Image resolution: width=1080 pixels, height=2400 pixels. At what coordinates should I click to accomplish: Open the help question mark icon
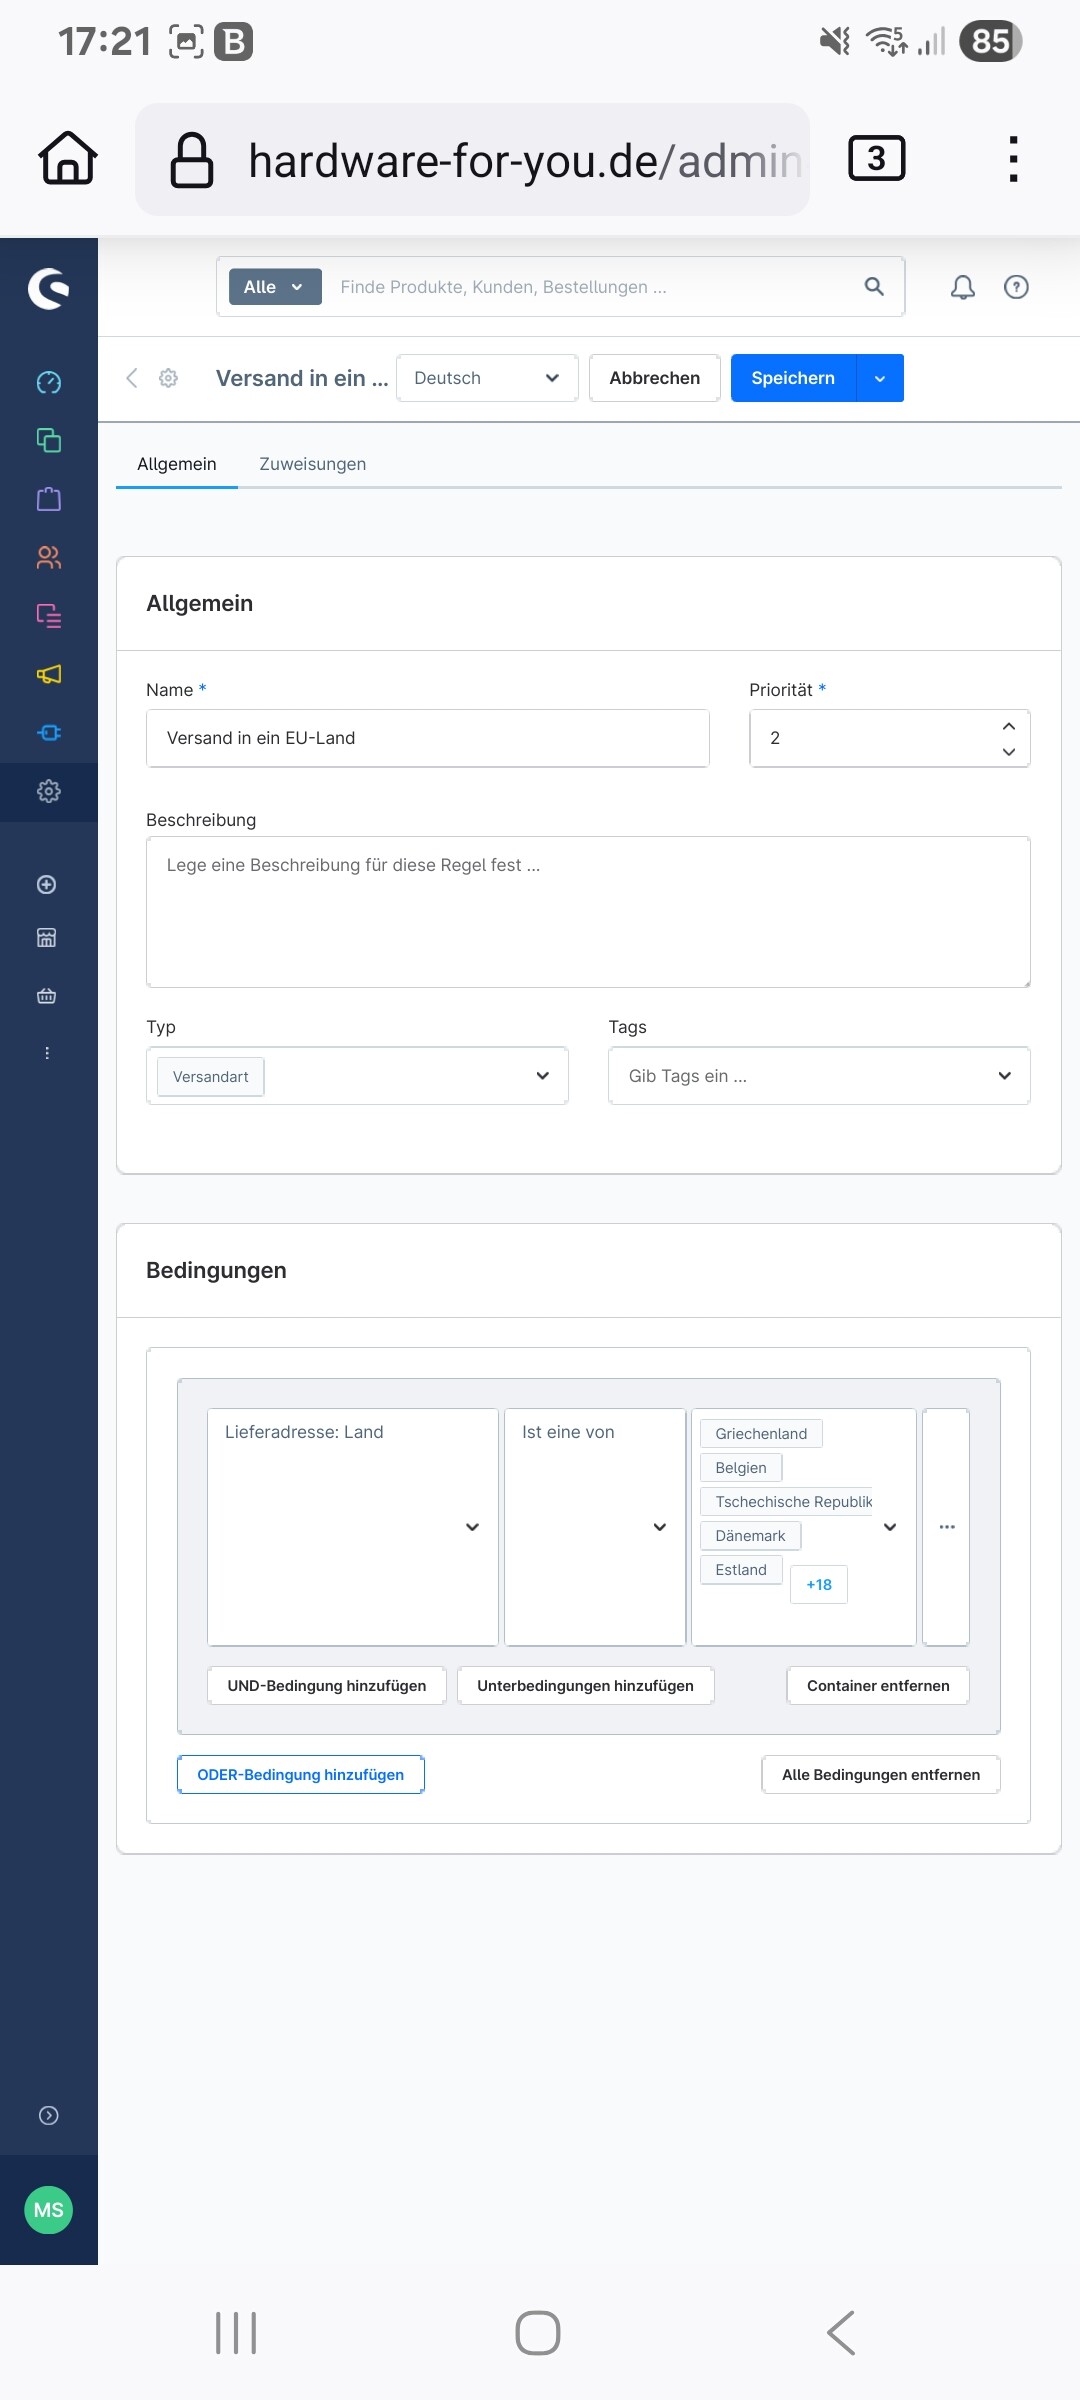1016,288
